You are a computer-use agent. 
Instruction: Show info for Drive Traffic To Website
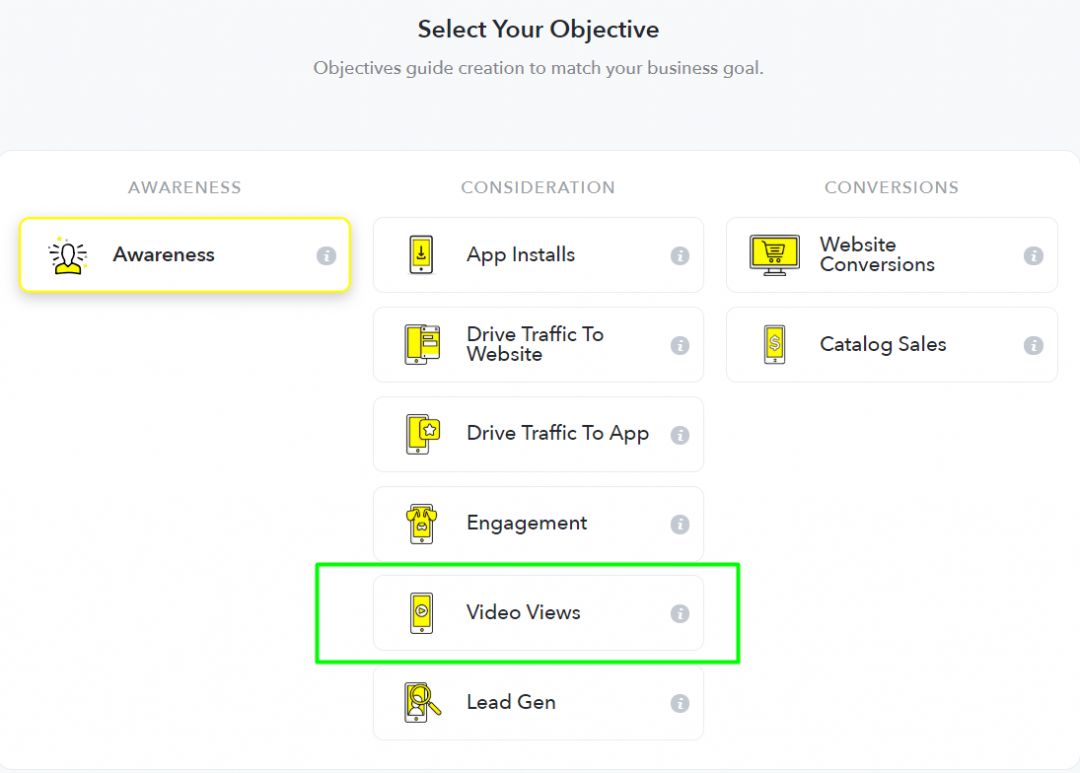coord(680,345)
